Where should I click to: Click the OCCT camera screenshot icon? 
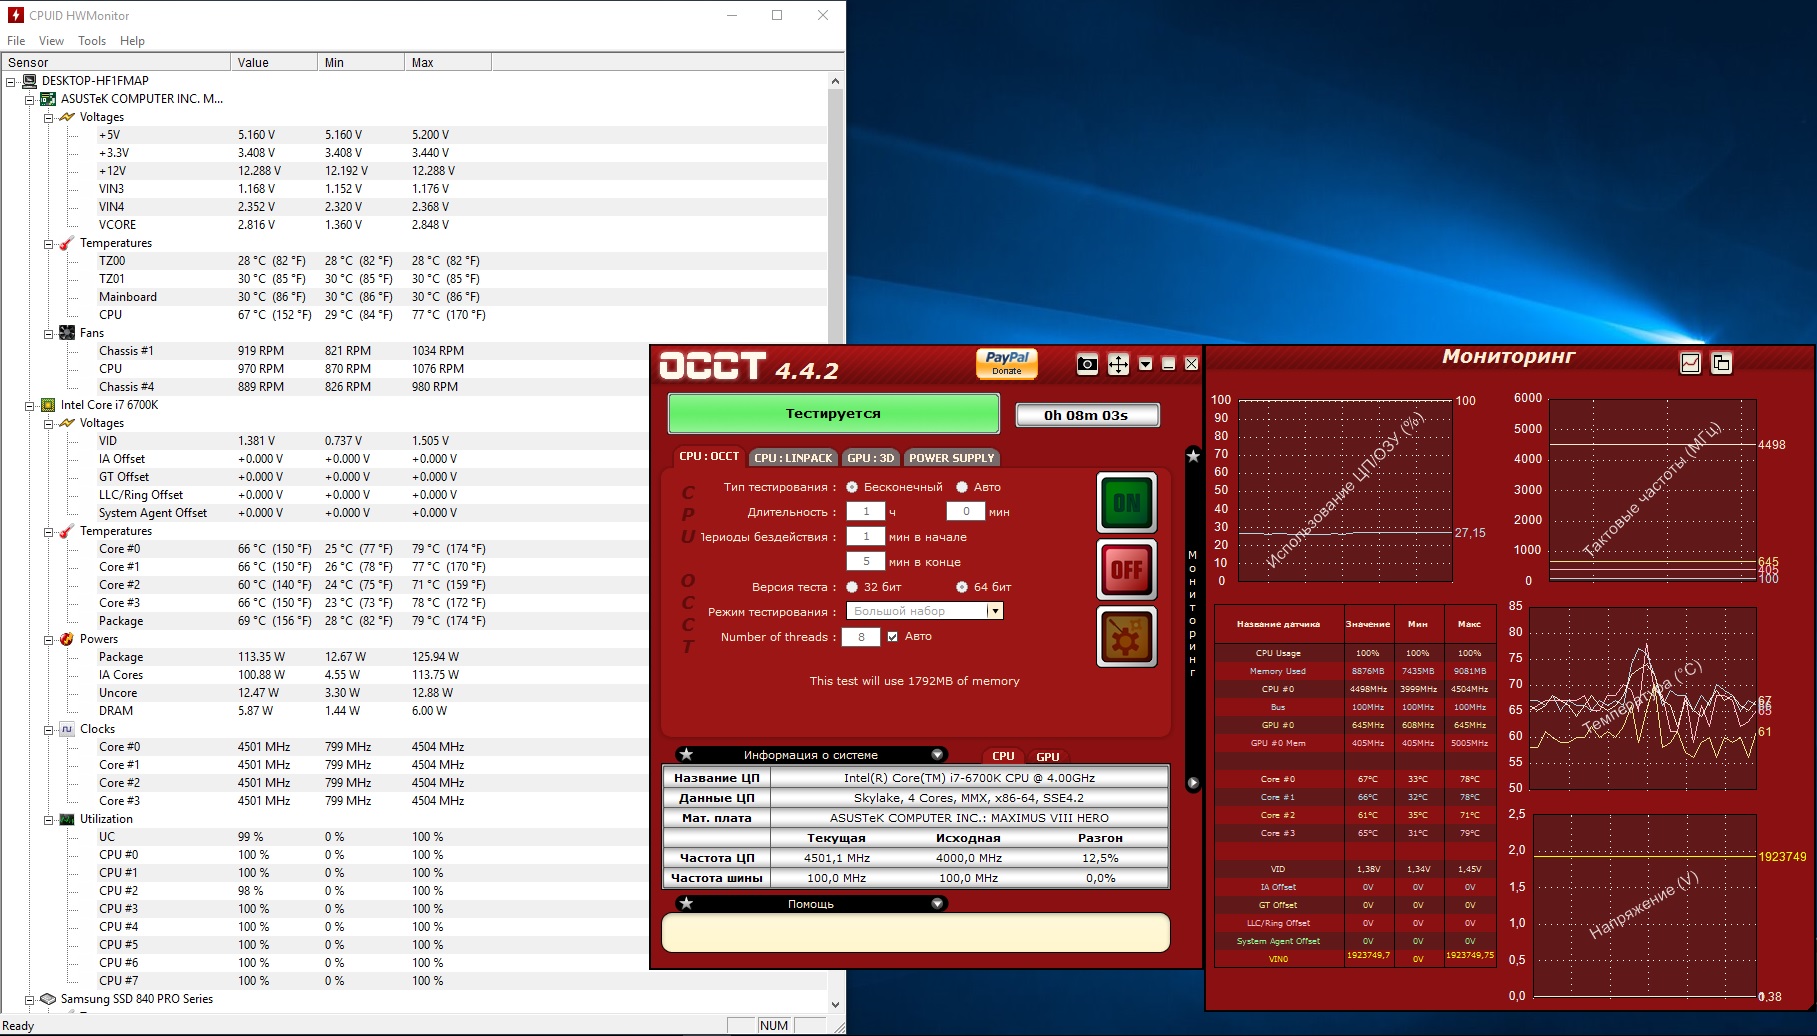click(x=1087, y=364)
